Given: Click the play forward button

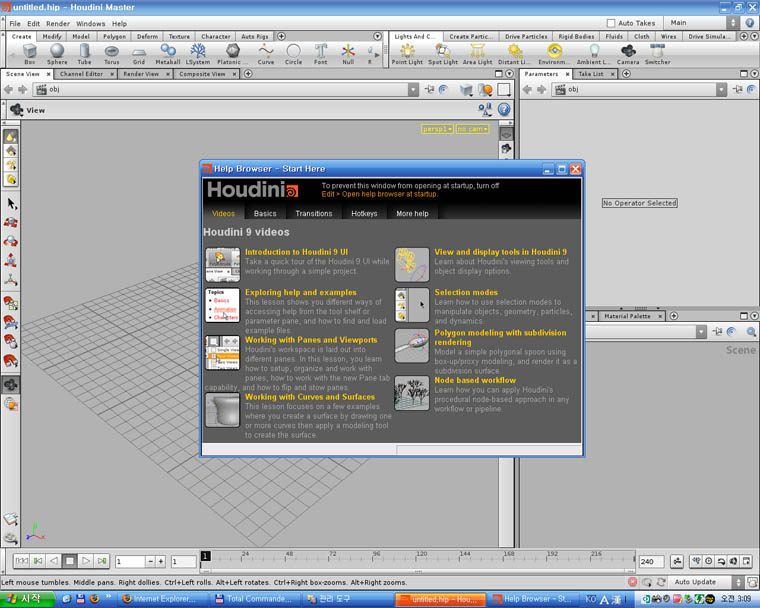Looking at the screenshot, I should click(x=85, y=561).
